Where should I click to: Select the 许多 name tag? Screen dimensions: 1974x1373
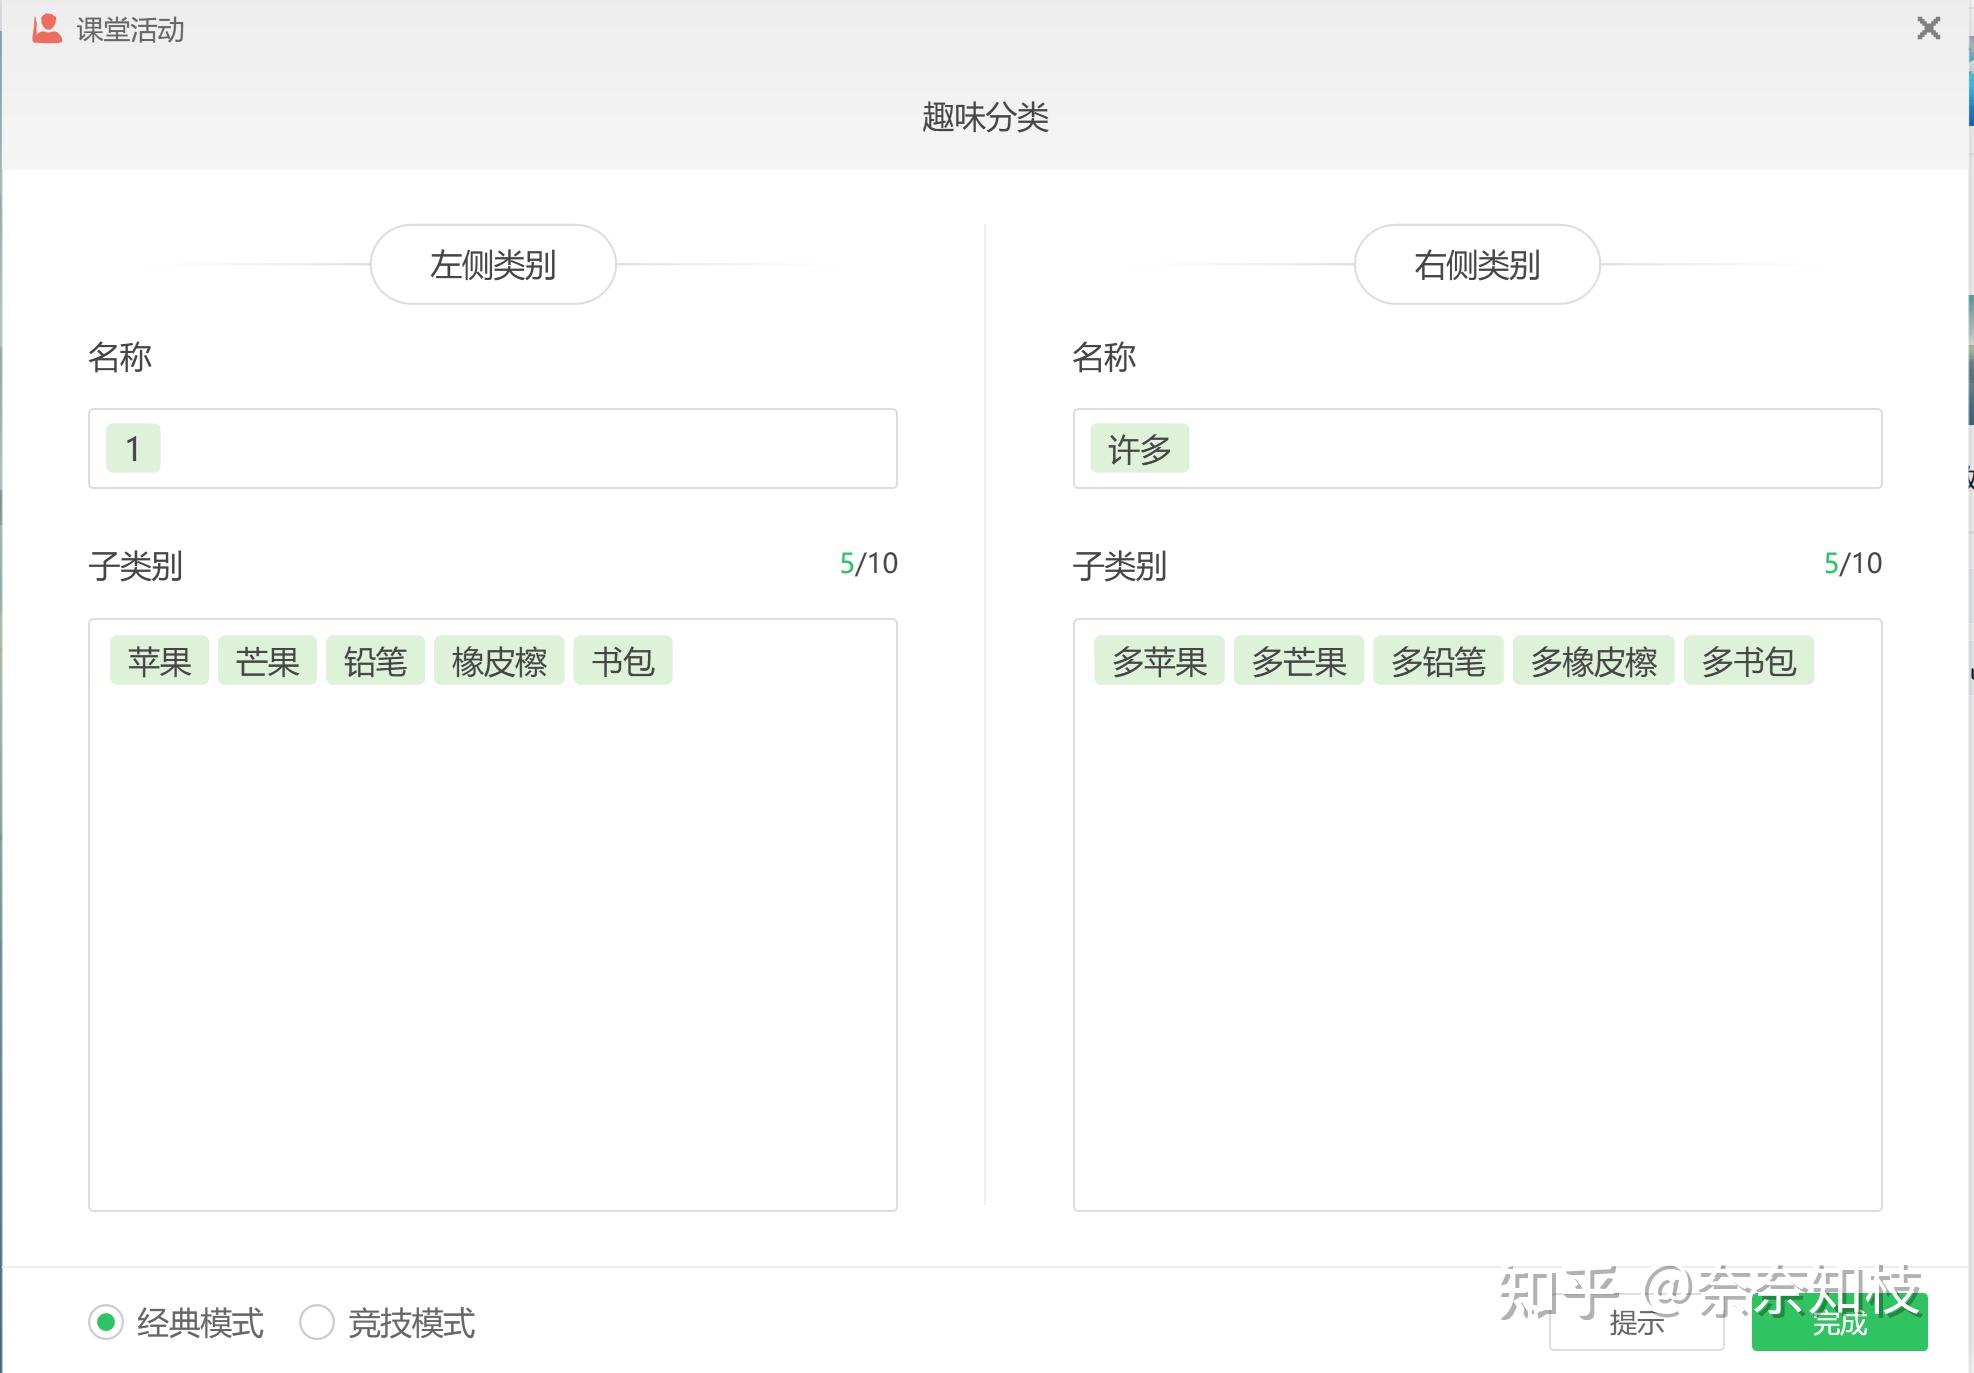click(1139, 448)
